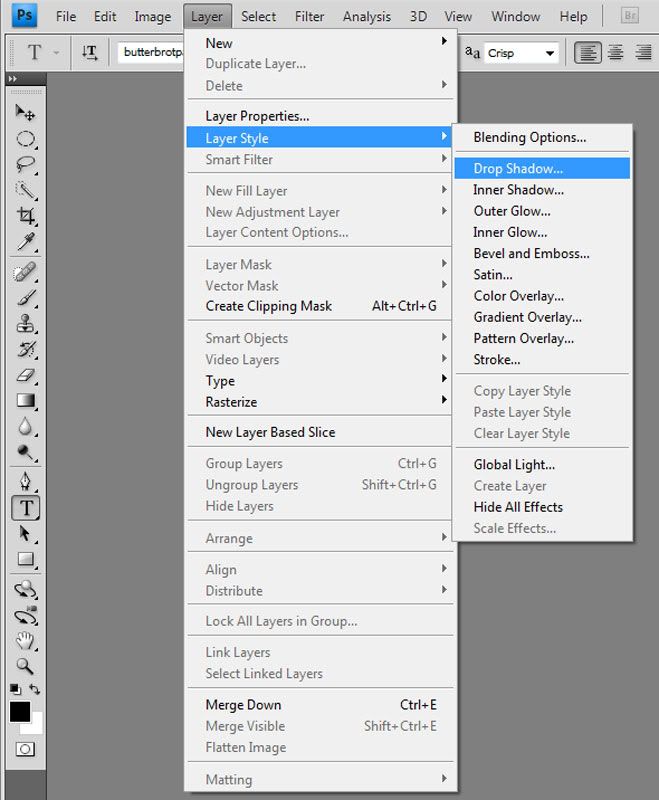Choose Blending Options in submenu
The image size is (659, 800).
point(542,137)
